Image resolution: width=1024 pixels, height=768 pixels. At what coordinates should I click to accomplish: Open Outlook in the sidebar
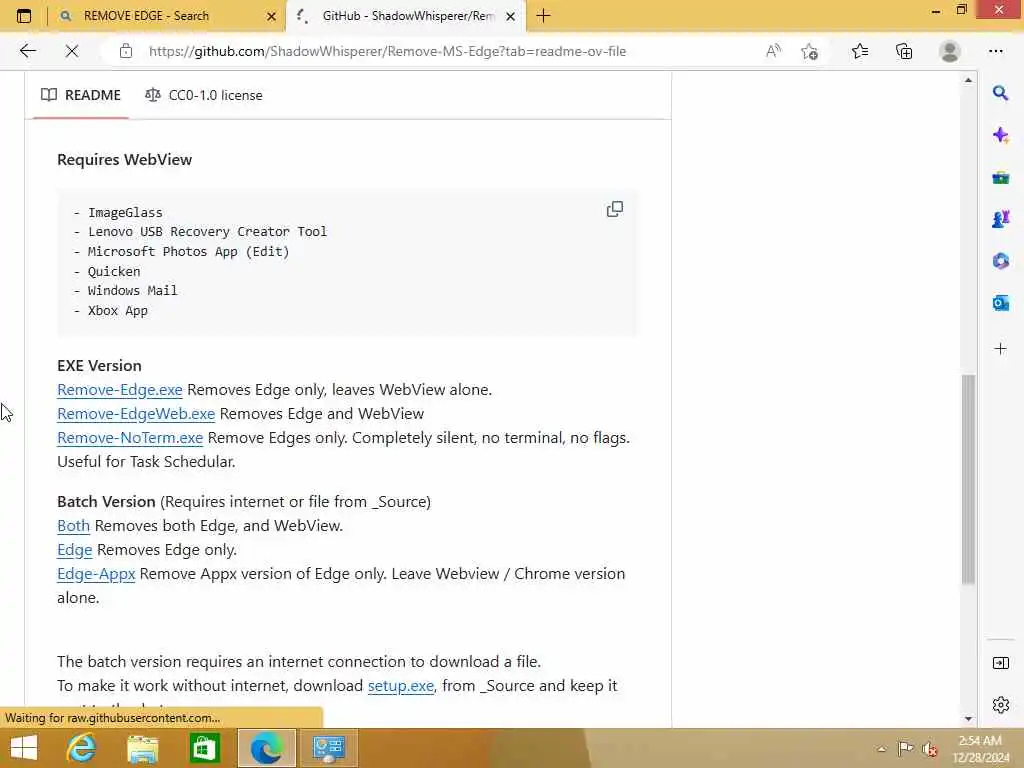pyautogui.click(x=1000, y=302)
